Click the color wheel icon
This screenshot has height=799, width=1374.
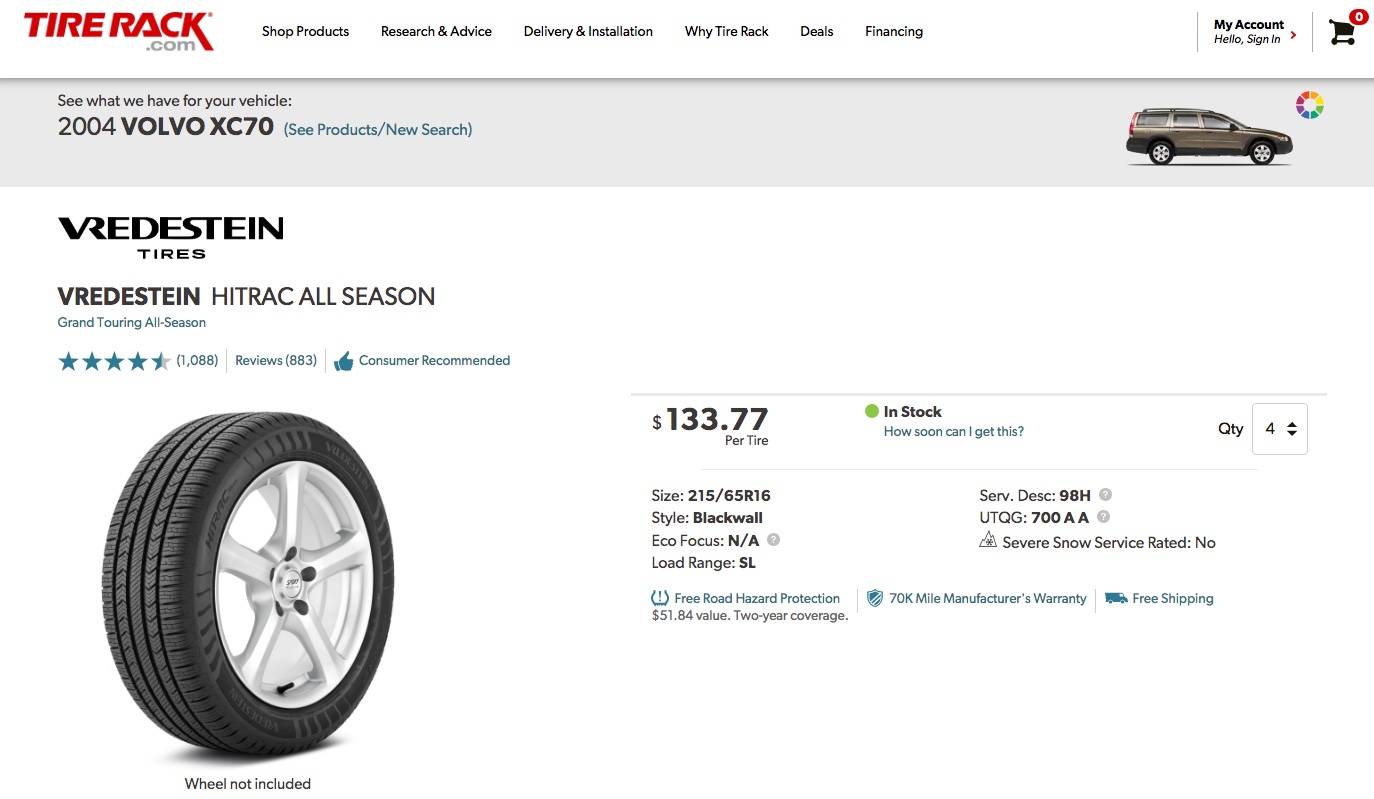coord(1309,105)
